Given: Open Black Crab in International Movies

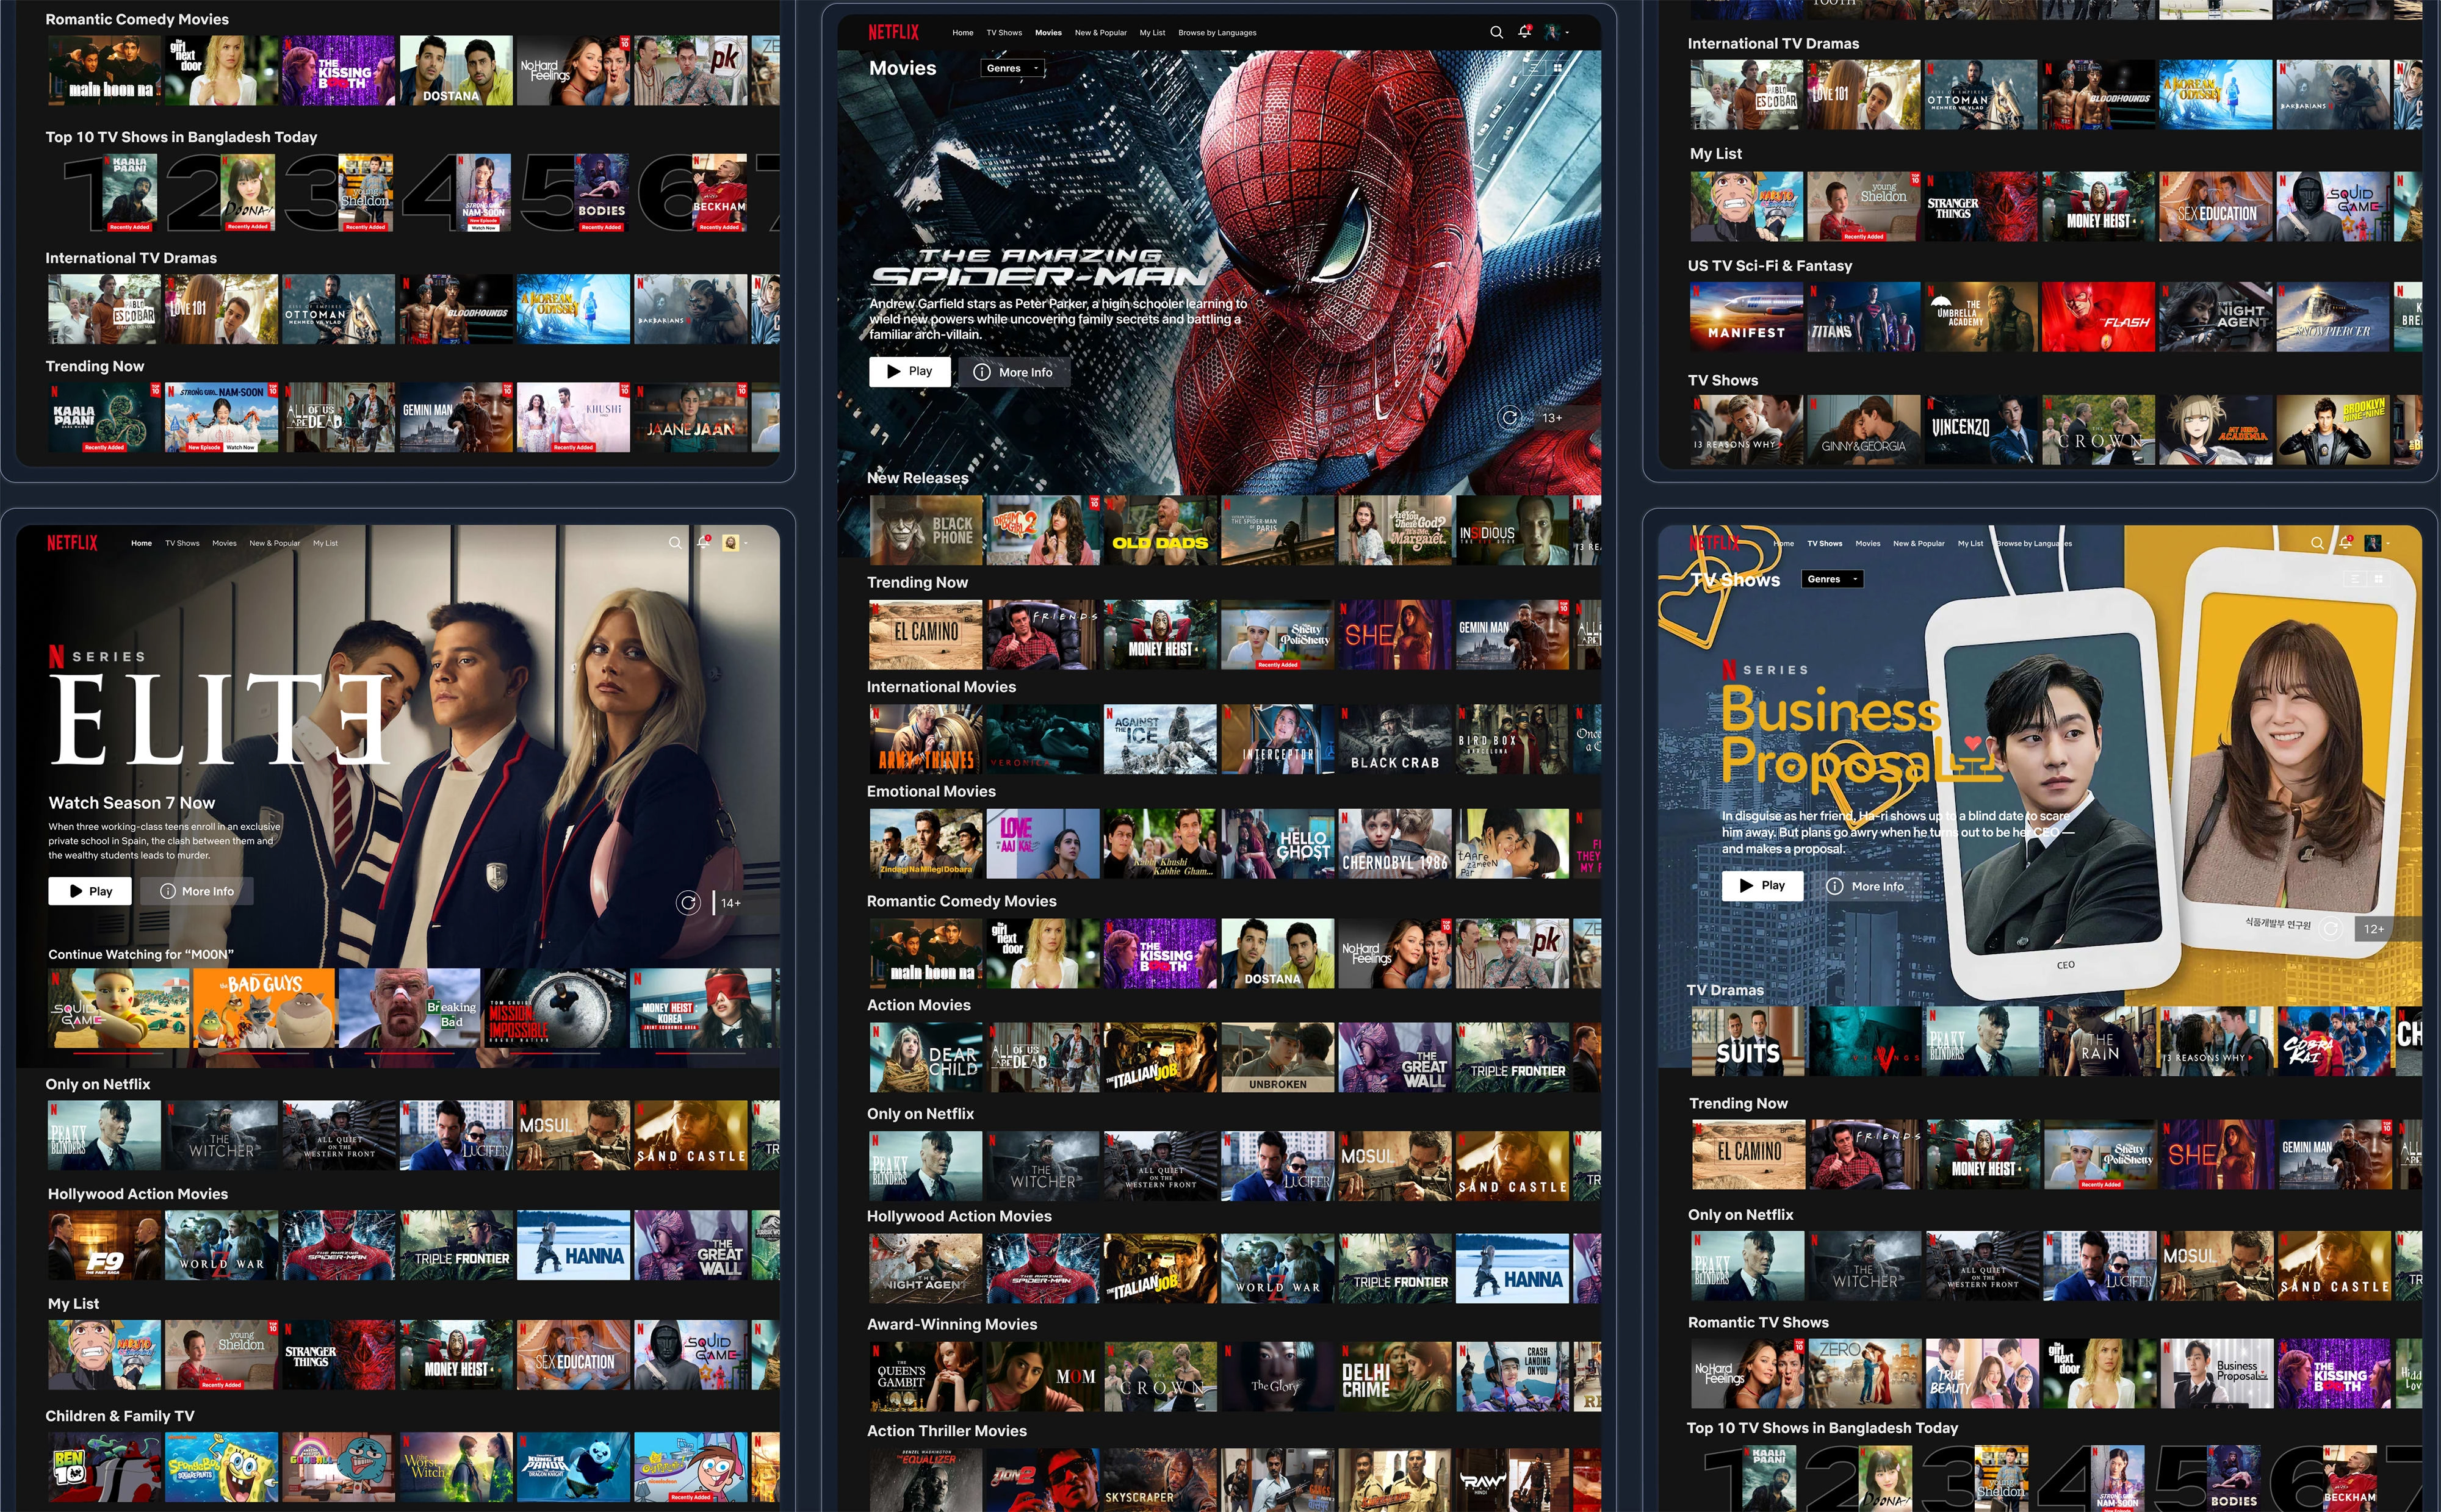Looking at the screenshot, I should (x=1395, y=739).
